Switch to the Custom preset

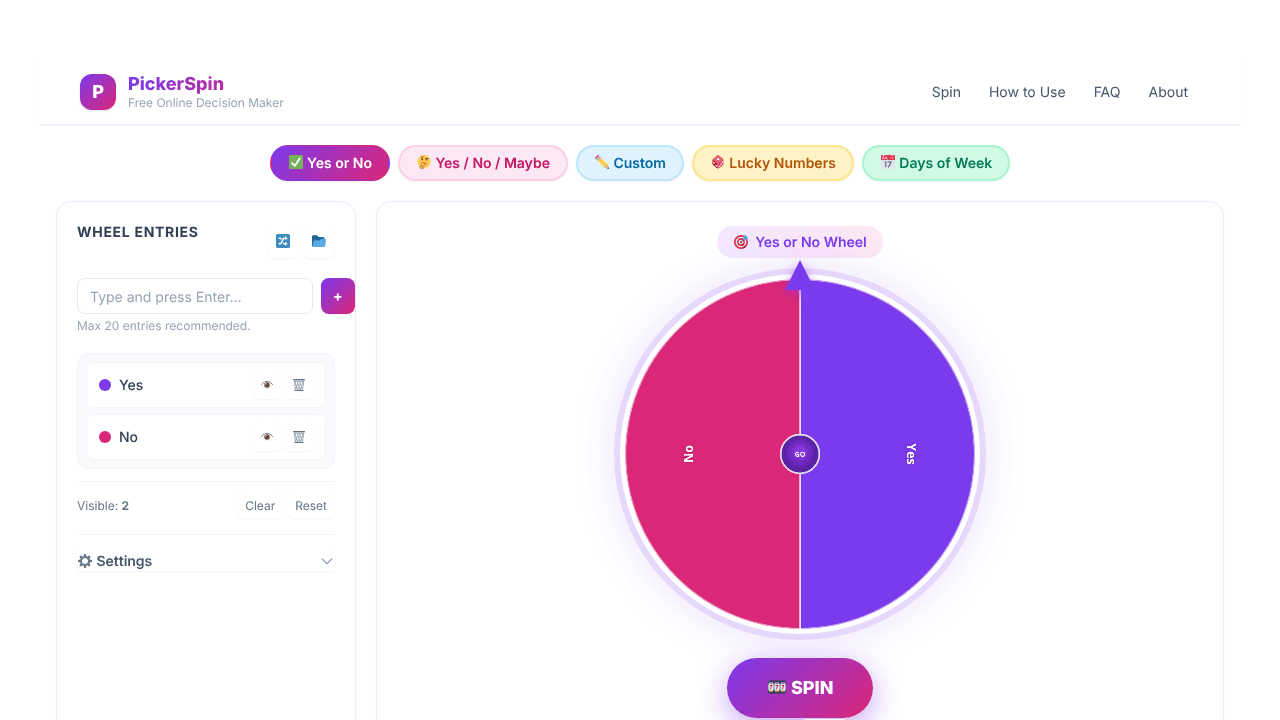pos(630,163)
